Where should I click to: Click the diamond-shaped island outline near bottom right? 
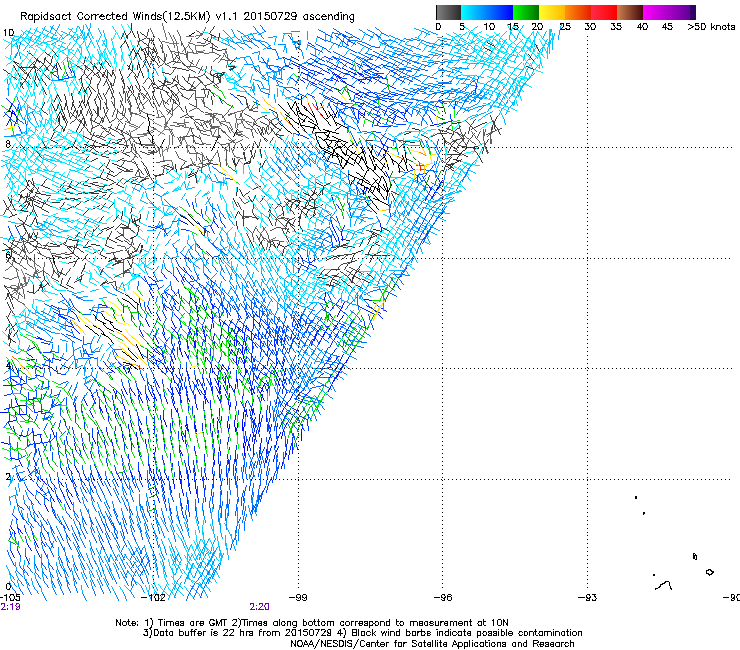(x=709, y=572)
